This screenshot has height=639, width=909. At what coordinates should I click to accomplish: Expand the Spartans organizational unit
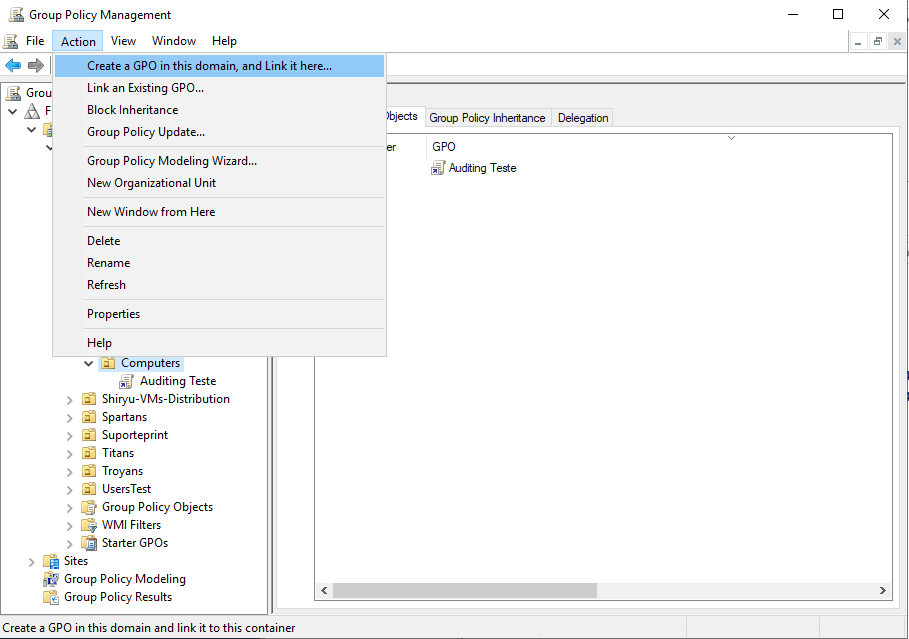[70, 417]
